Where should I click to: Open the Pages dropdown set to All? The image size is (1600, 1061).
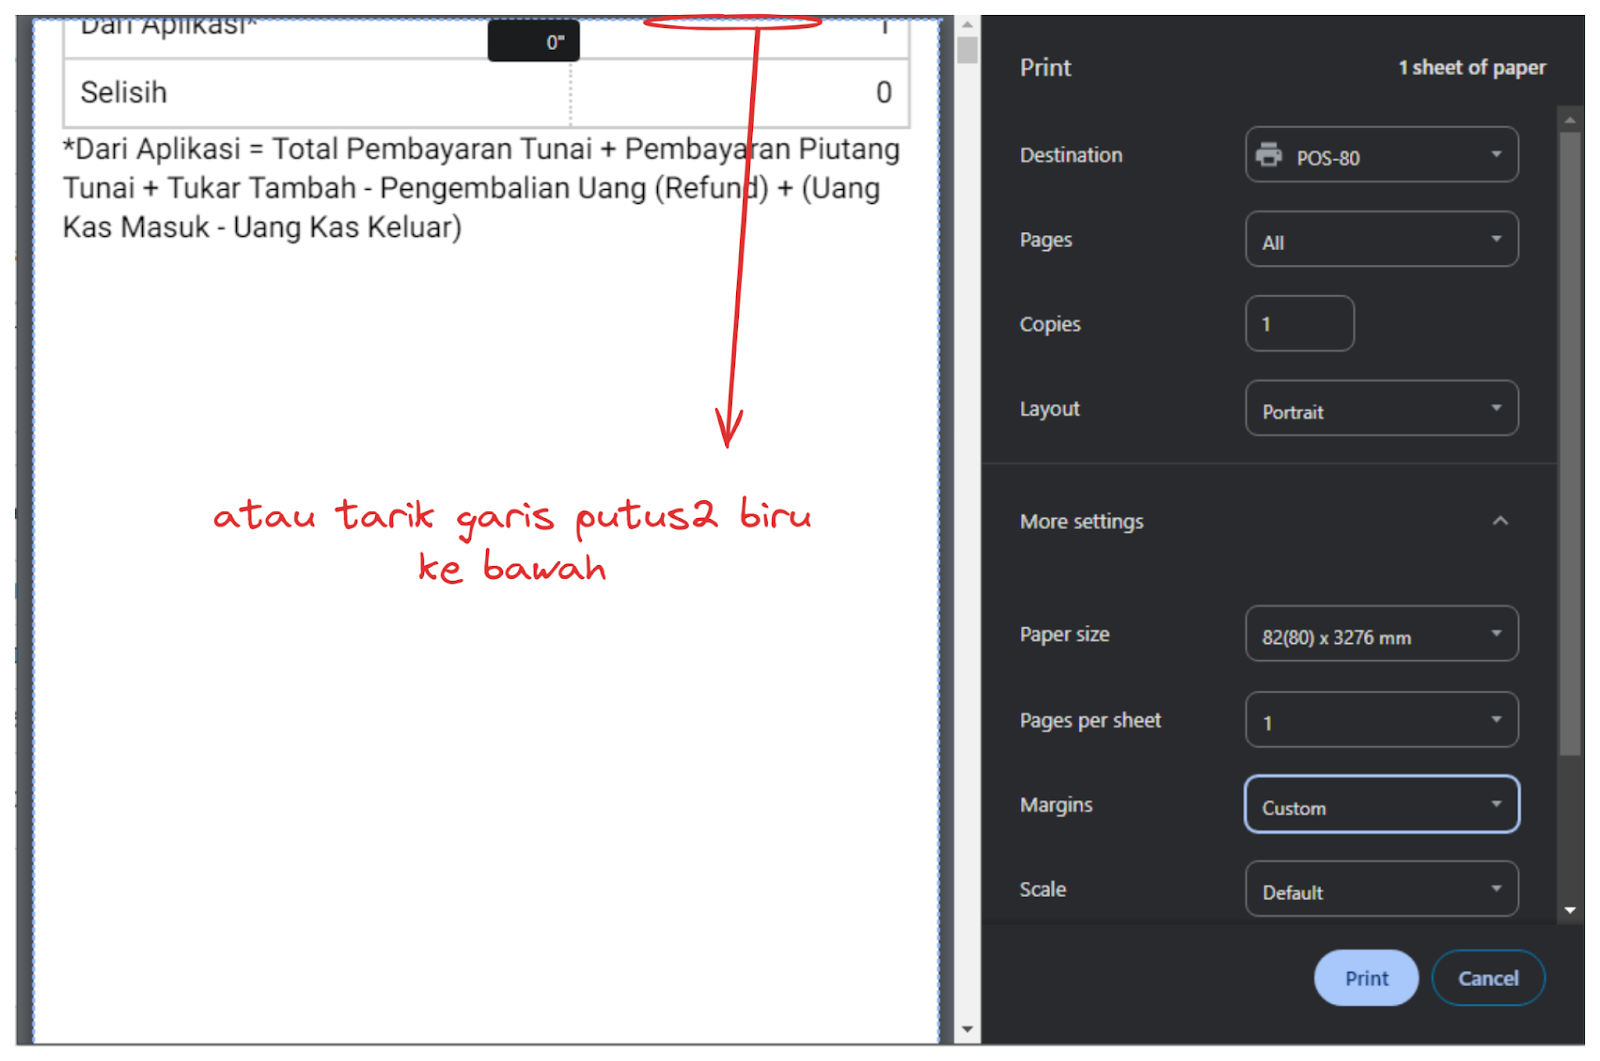(x=1381, y=240)
